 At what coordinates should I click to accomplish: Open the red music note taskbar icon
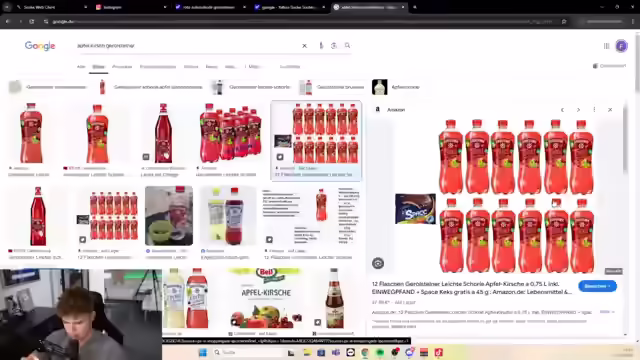pos(438,352)
